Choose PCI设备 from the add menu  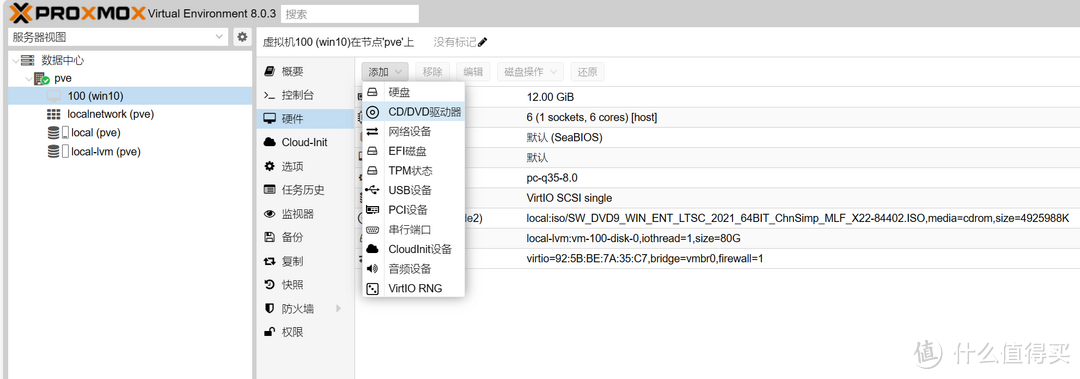pos(413,210)
